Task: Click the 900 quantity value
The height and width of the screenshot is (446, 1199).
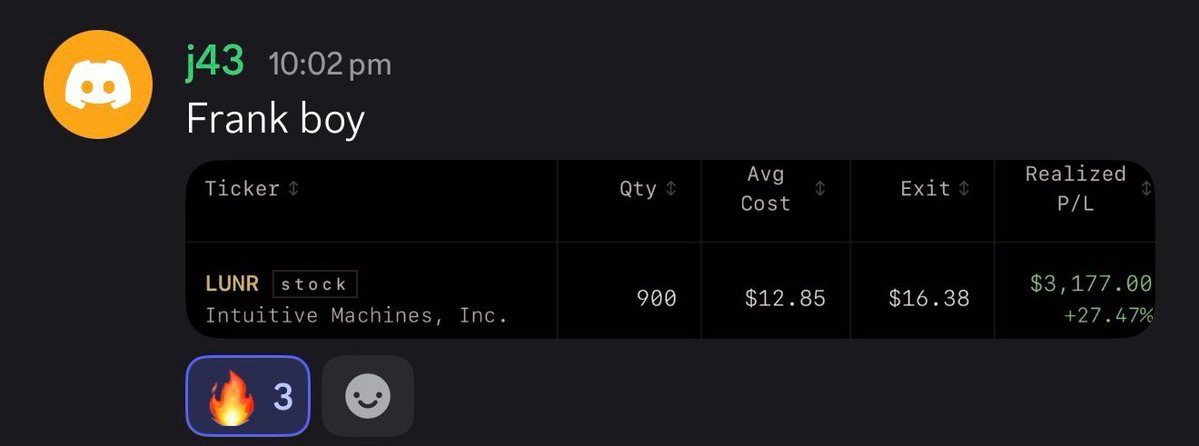Action: pyautogui.click(x=657, y=298)
